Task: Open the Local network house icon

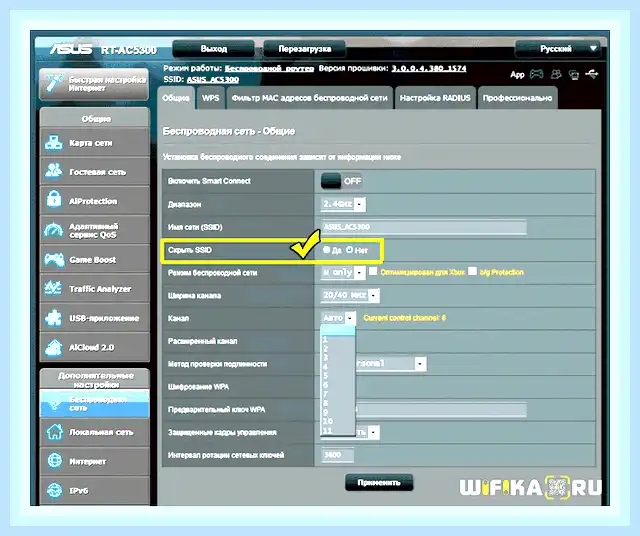Action: coord(55,432)
